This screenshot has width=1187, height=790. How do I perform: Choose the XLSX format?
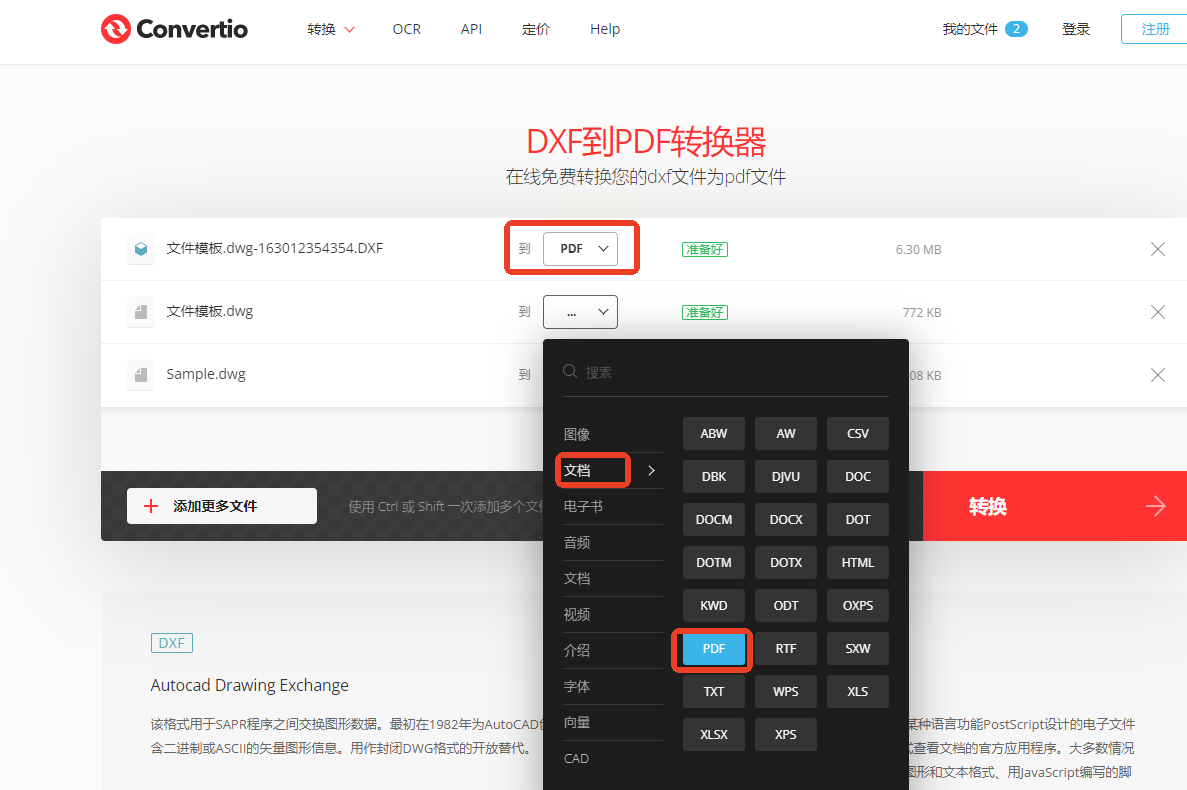[714, 735]
